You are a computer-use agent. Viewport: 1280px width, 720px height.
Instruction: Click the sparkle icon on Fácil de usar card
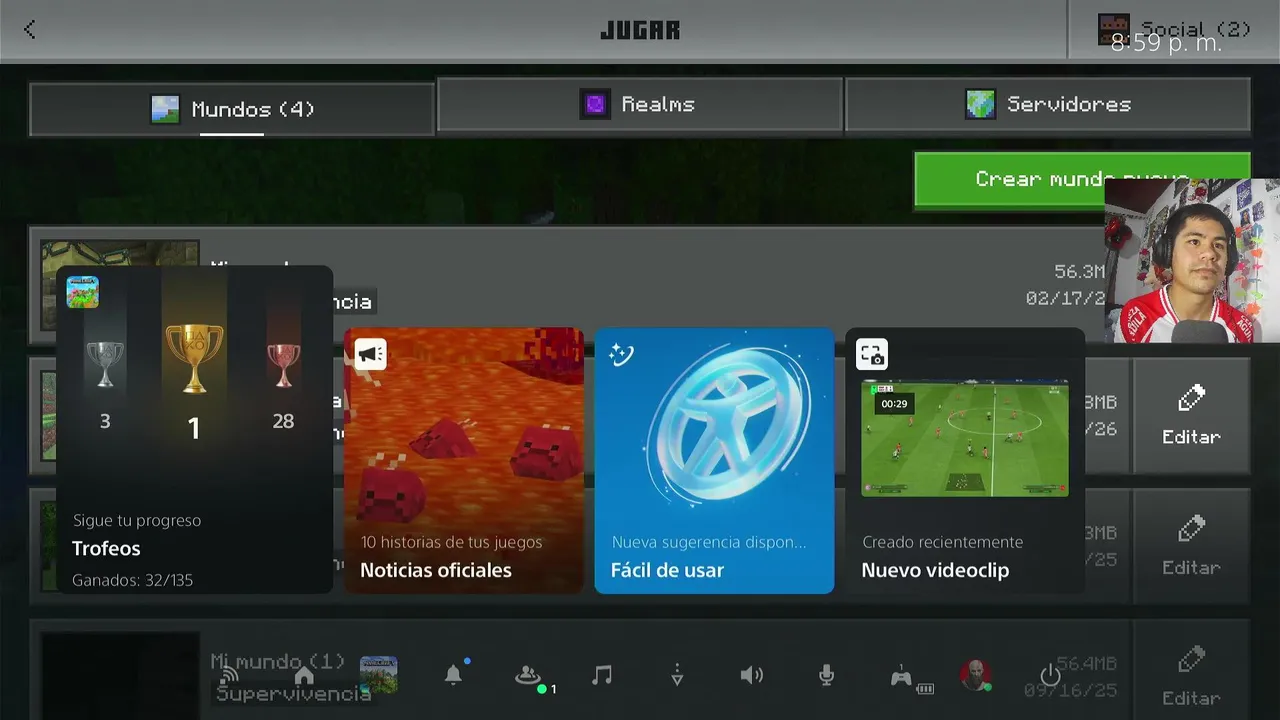pos(621,354)
